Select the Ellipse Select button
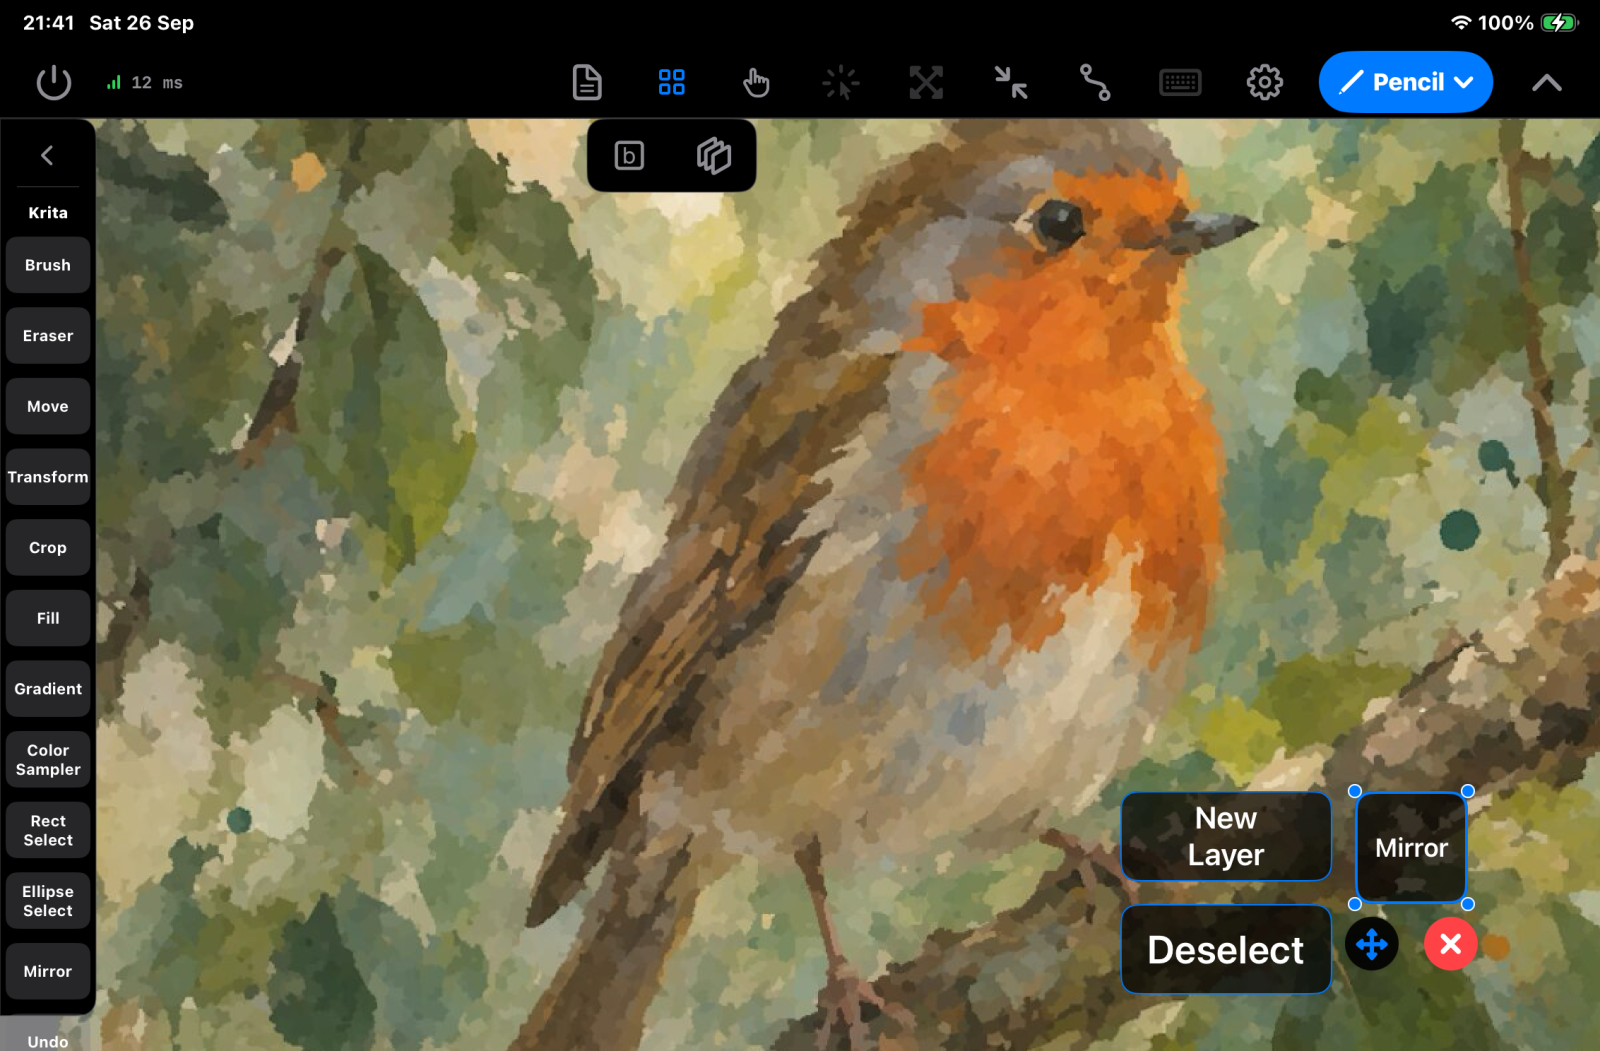The height and width of the screenshot is (1051, 1600). coord(48,901)
